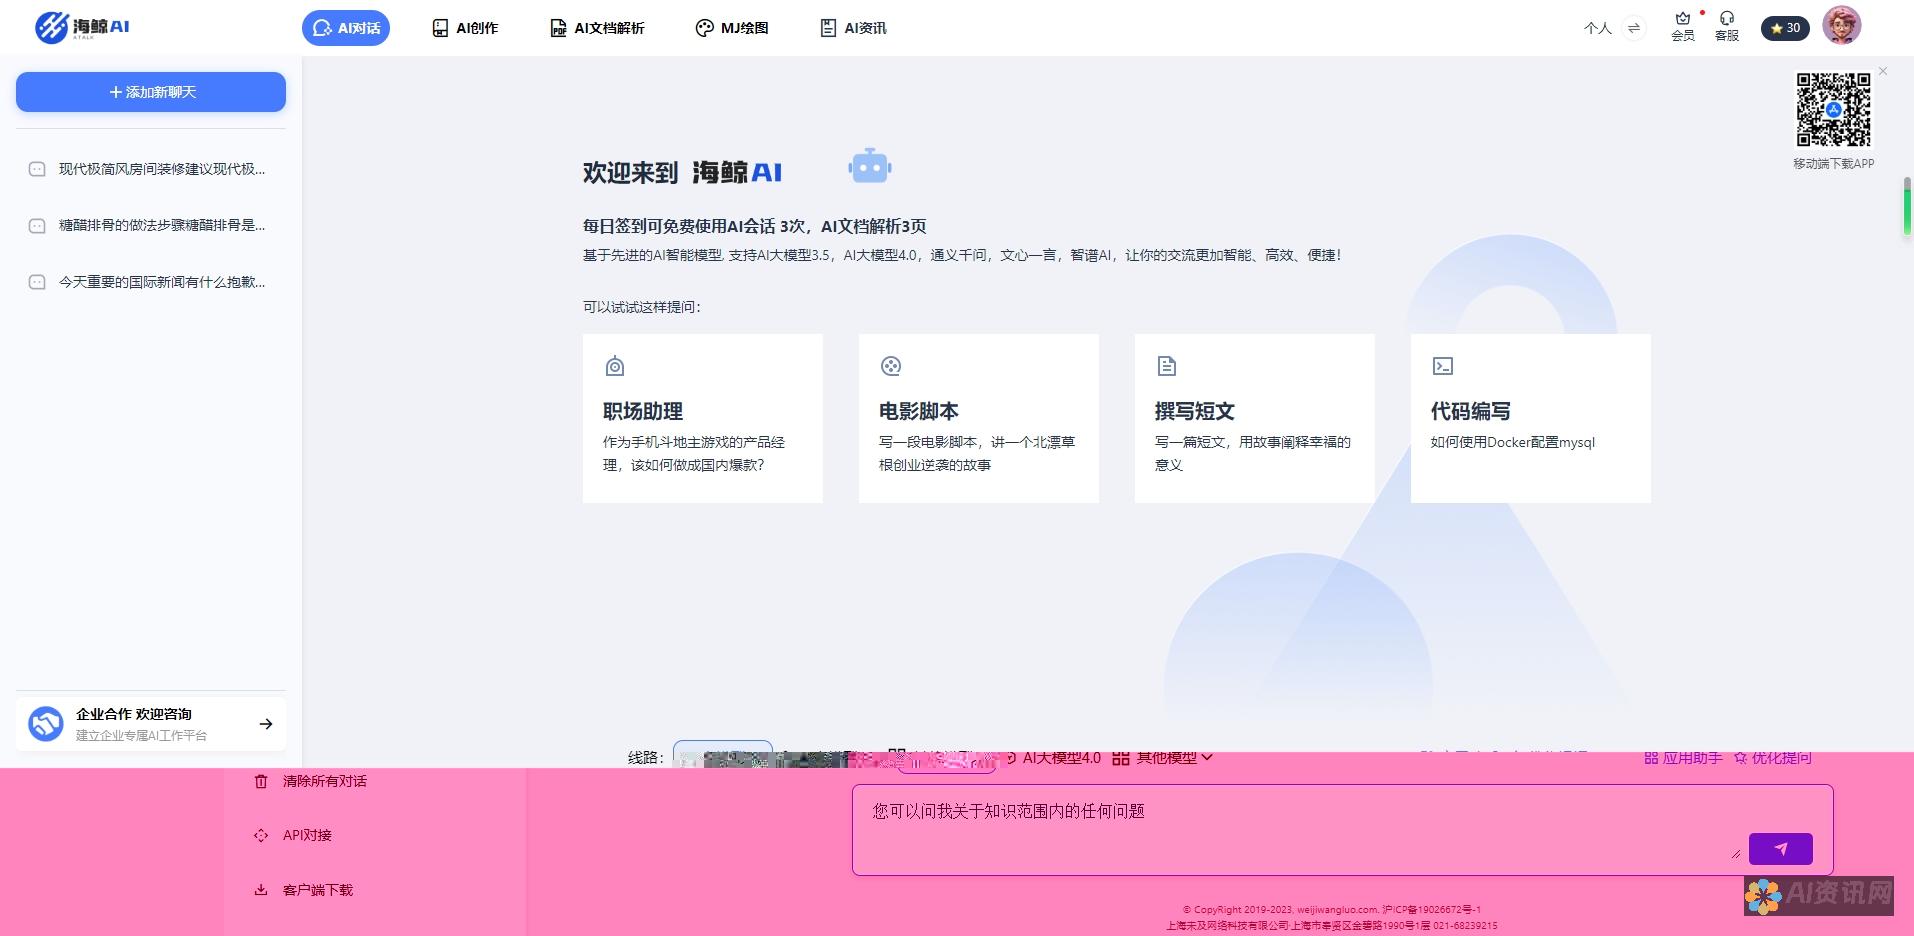1914x936 pixels.
Task: Click the download icon beside 客户端下载
Action: pyautogui.click(x=261, y=890)
